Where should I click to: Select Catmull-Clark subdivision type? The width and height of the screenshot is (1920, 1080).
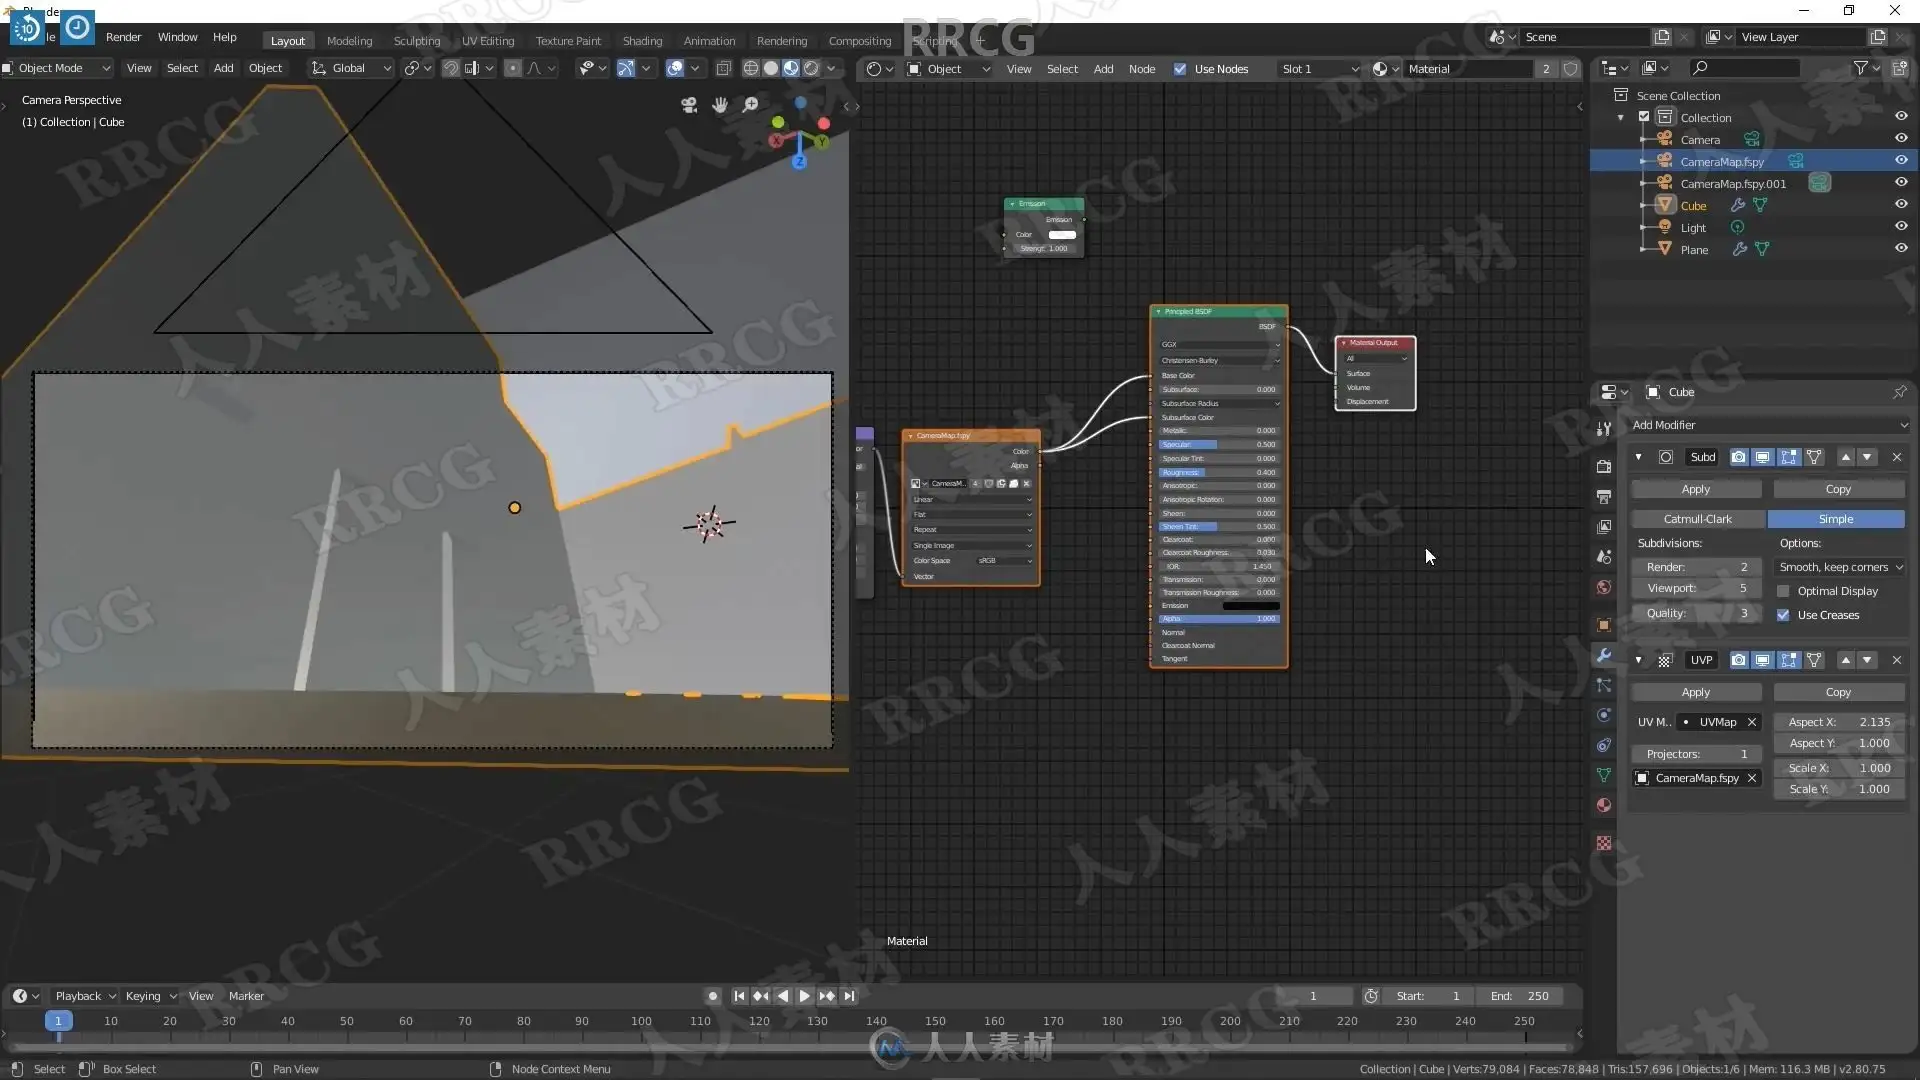pyautogui.click(x=1697, y=519)
